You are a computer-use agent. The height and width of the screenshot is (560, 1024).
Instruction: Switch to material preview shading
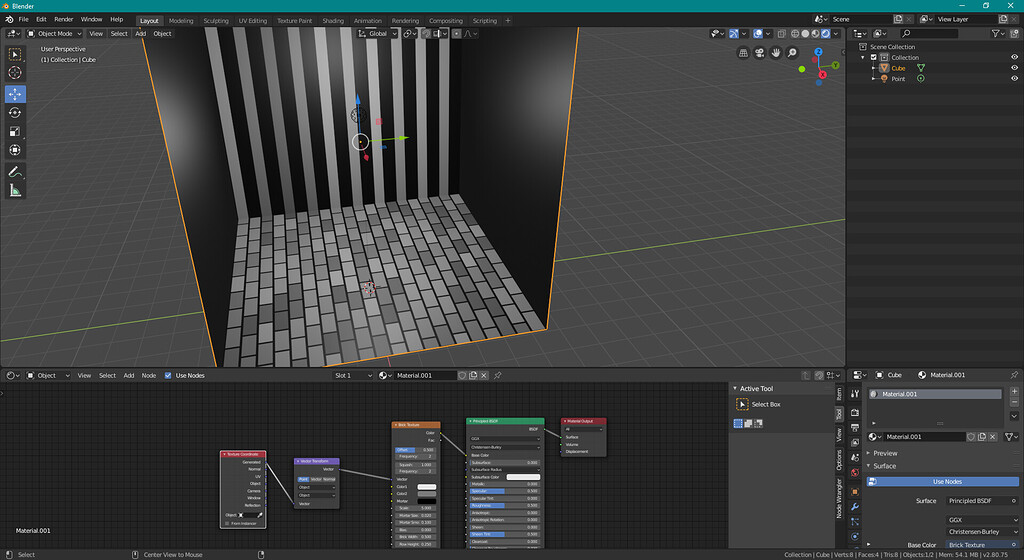815,33
